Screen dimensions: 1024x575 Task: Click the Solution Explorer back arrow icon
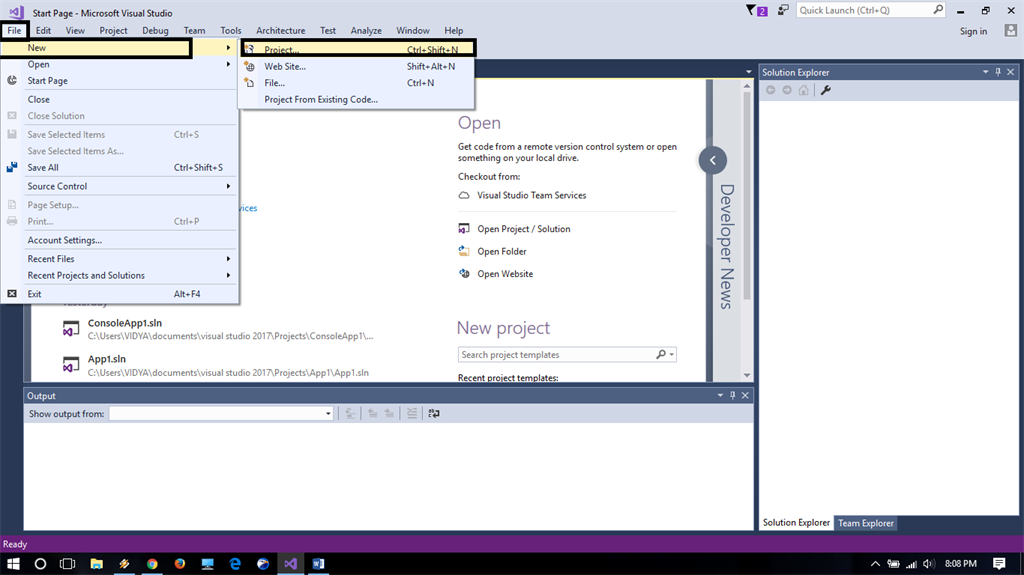[771, 90]
